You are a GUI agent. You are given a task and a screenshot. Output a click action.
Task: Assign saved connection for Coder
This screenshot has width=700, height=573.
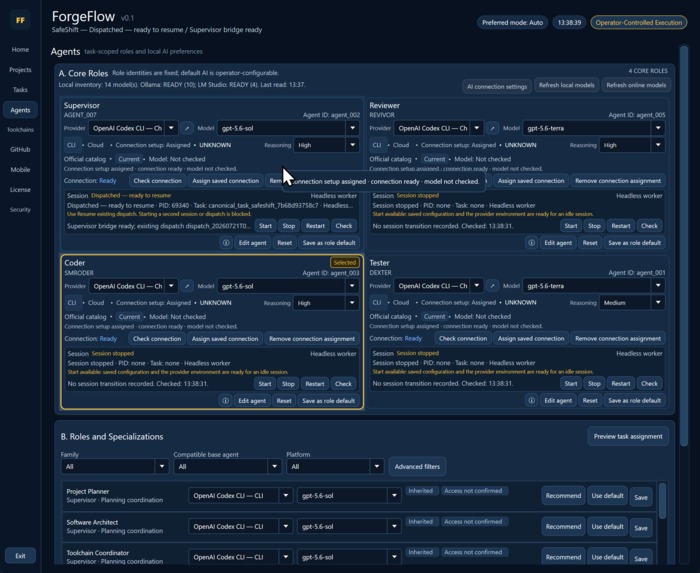click(225, 339)
